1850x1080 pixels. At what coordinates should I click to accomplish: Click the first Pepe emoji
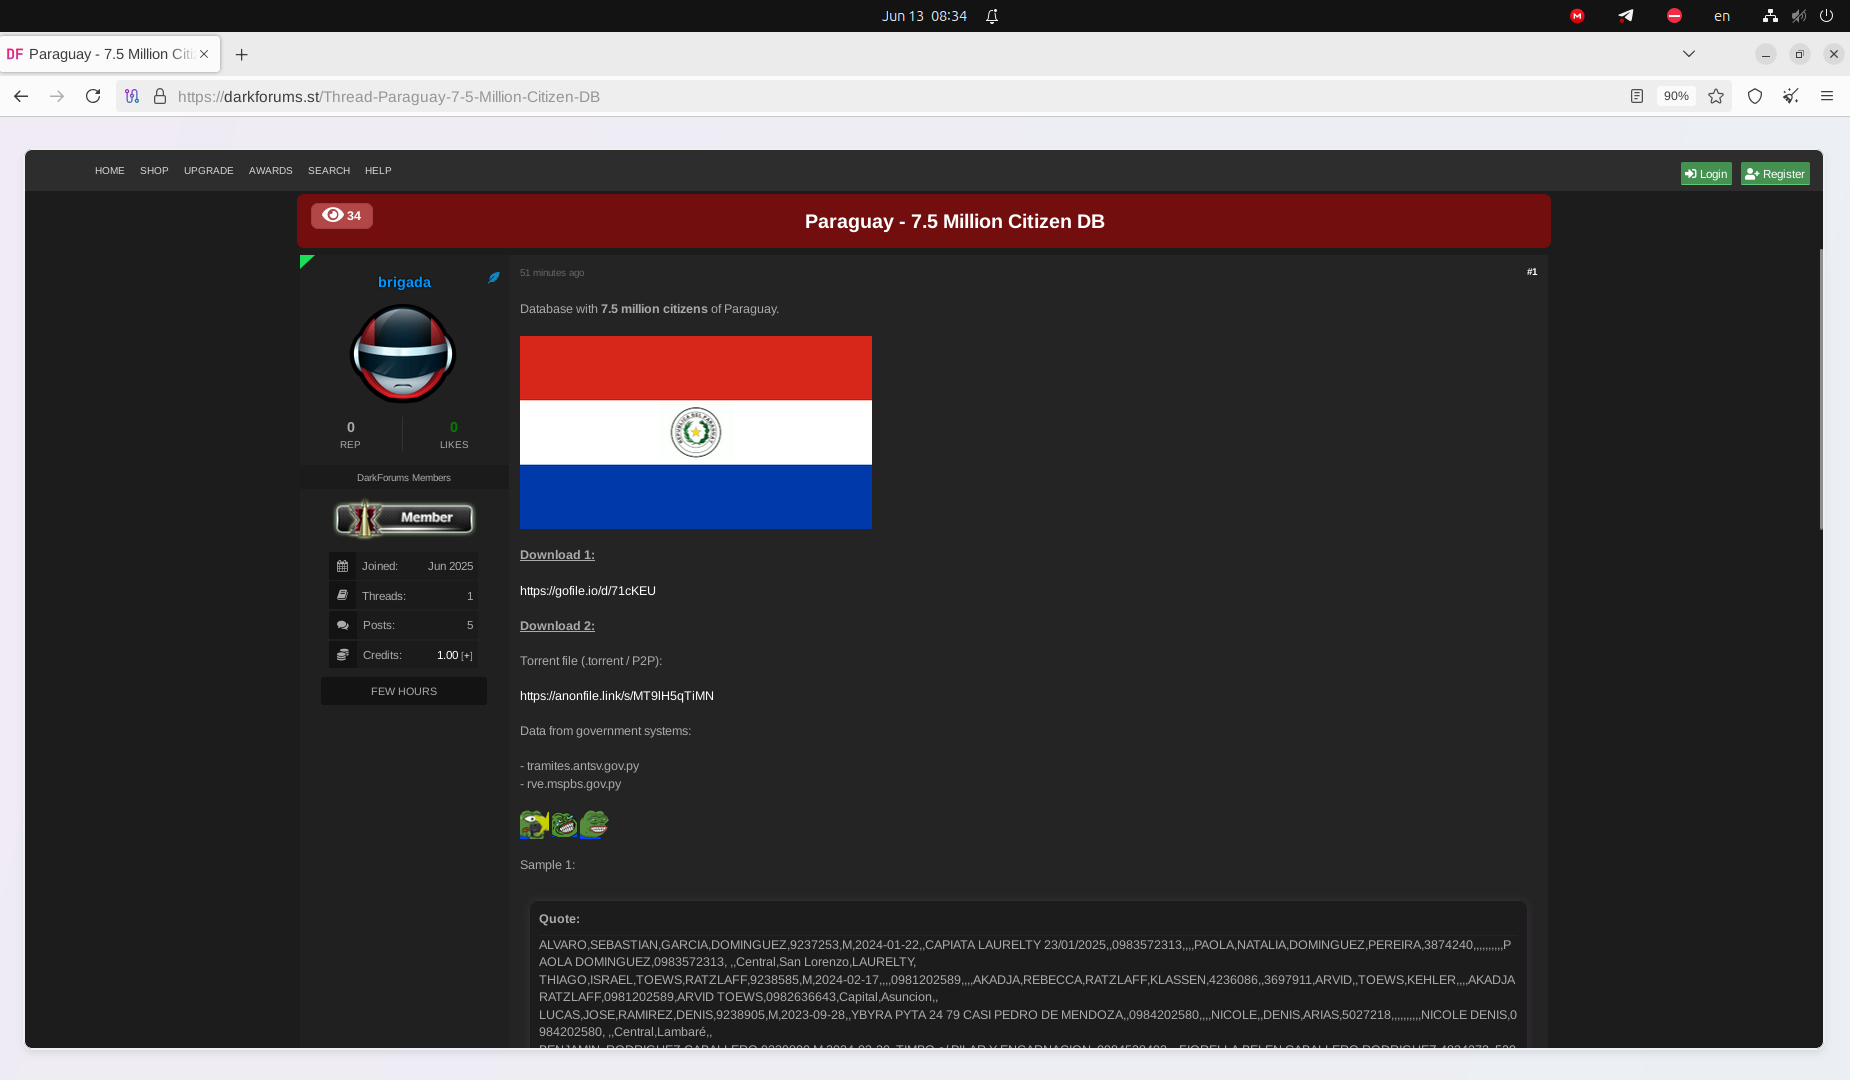point(534,825)
